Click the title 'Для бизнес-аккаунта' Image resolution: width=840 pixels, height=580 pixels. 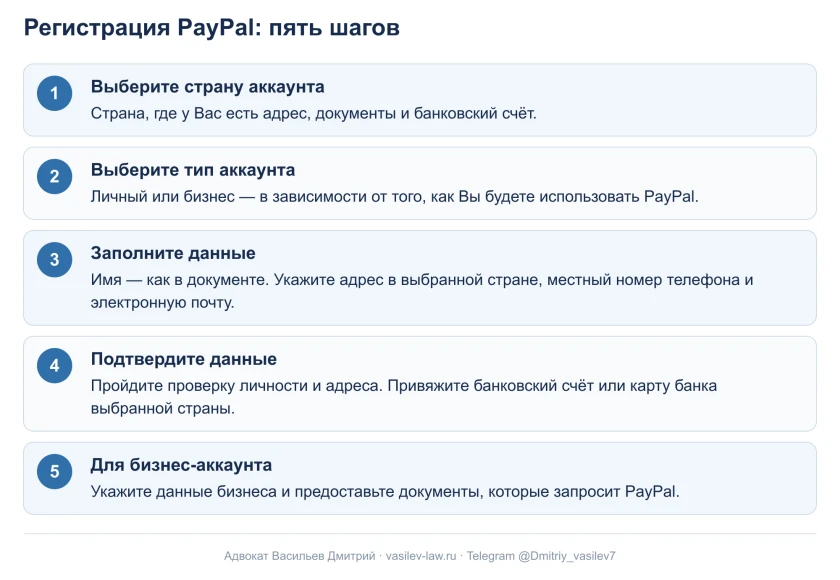[x=181, y=465]
